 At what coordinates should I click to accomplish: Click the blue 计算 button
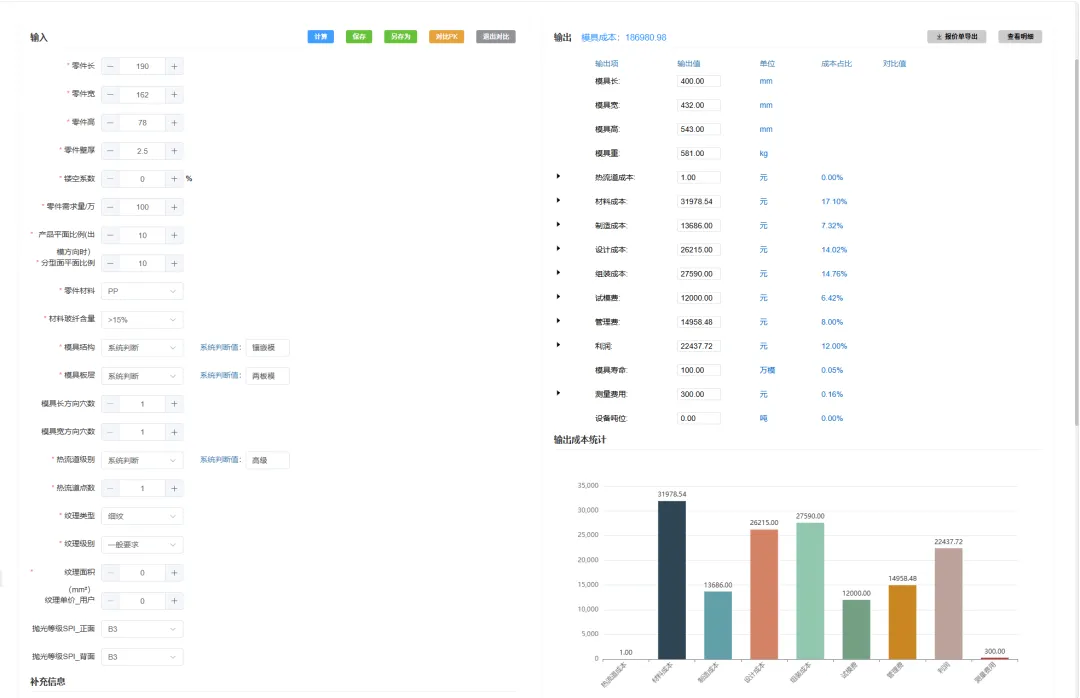point(321,37)
